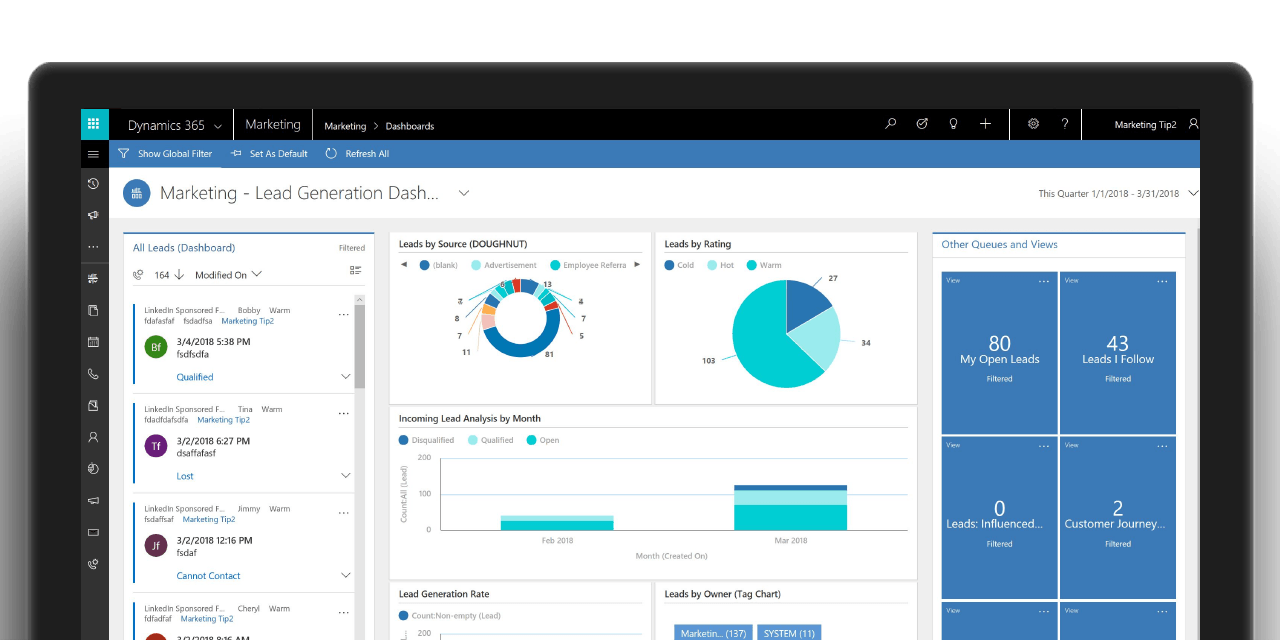The width and height of the screenshot is (1280, 640).
Task: Open the Leads: Influenced tile
Action: [x=999, y=518]
